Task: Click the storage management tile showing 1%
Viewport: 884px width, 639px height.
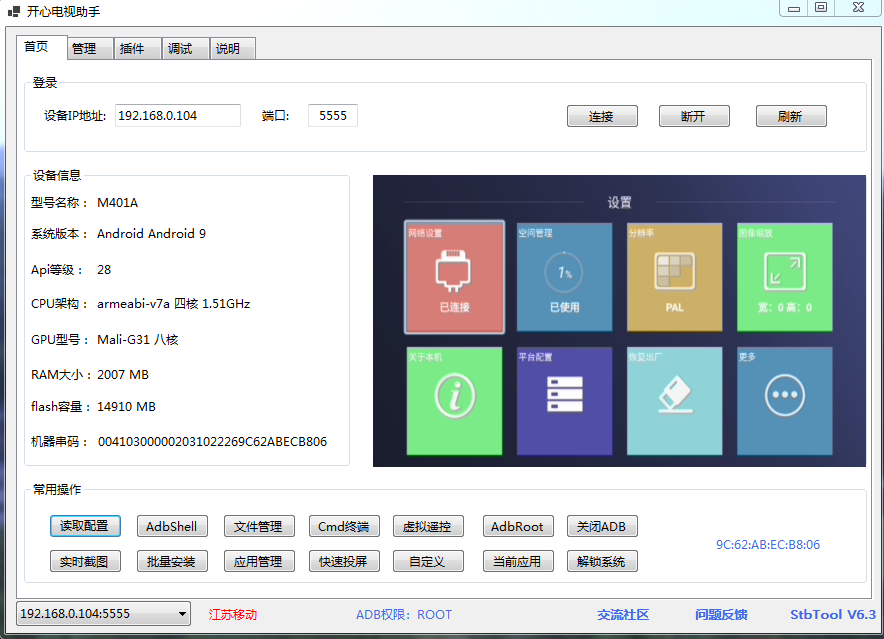Action: (x=564, y=277)
